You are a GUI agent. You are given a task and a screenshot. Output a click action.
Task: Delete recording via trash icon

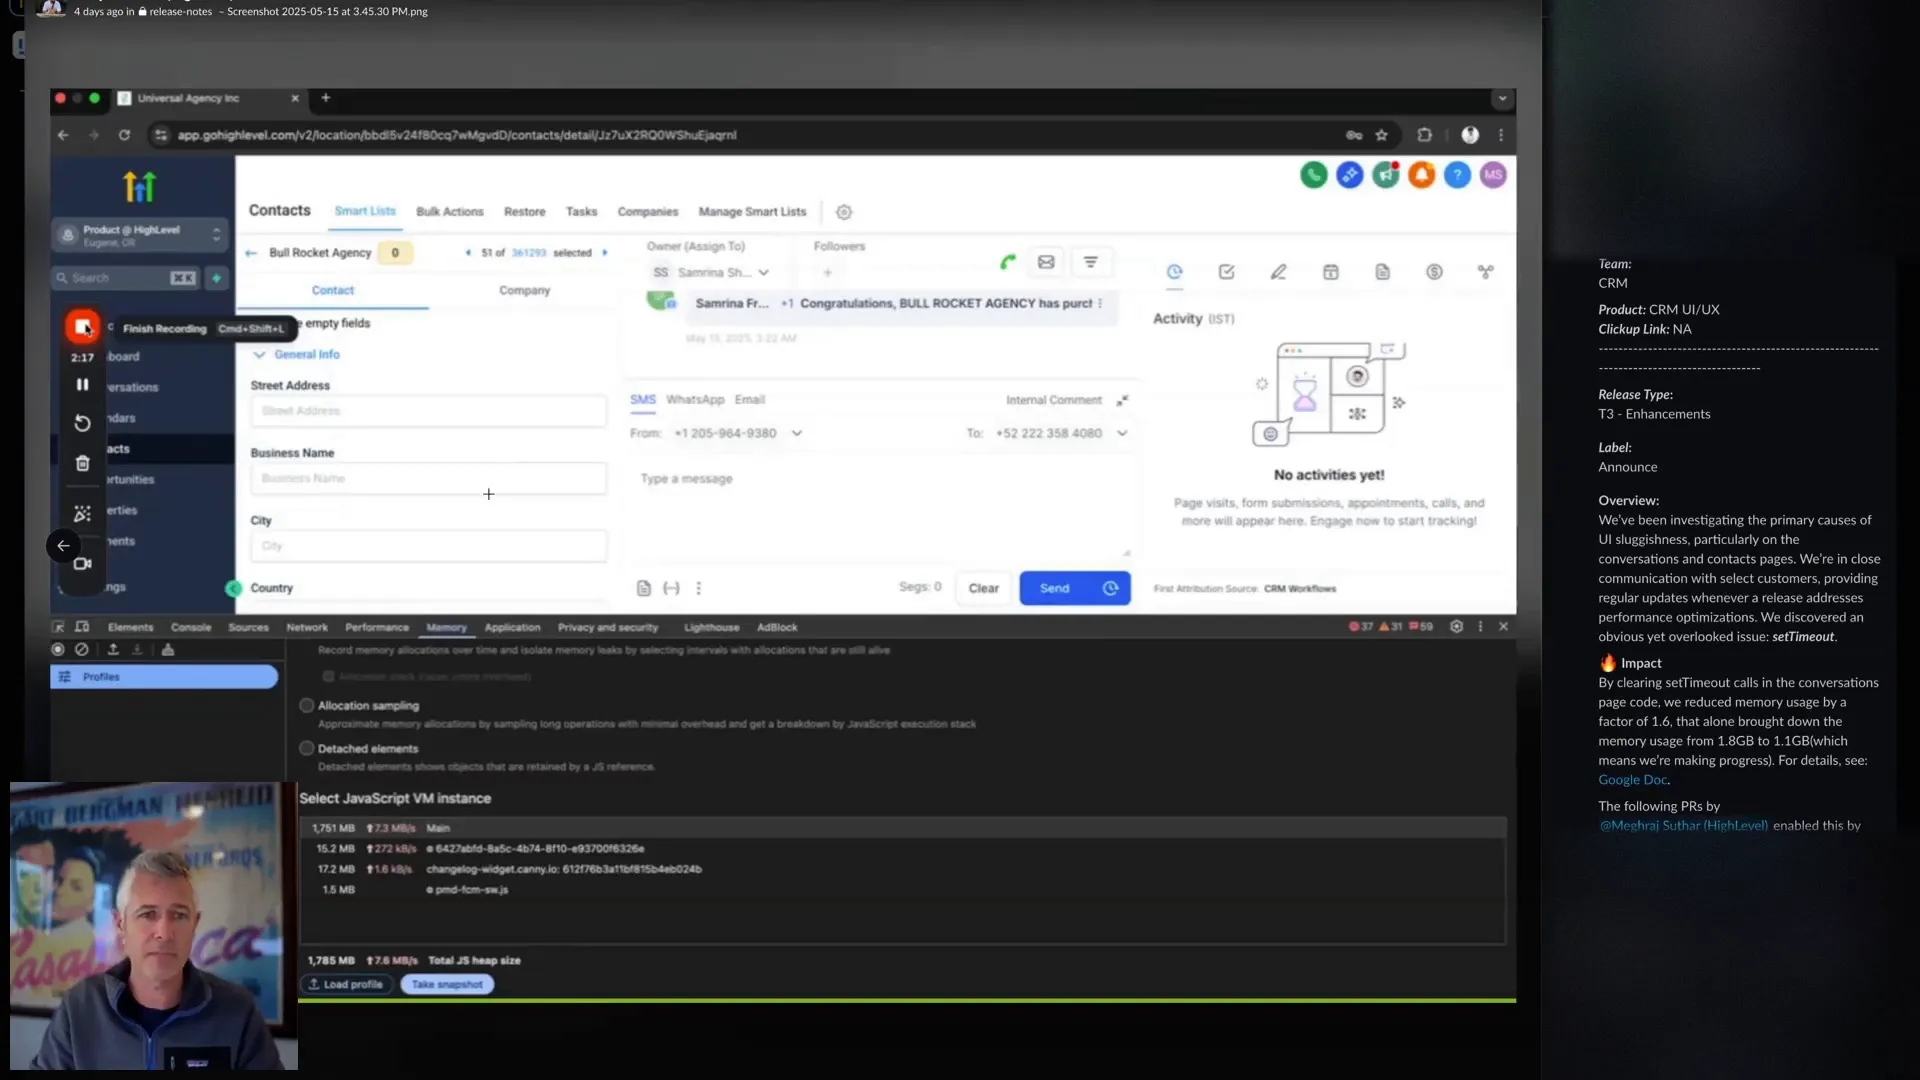click(x=82, y=463)
